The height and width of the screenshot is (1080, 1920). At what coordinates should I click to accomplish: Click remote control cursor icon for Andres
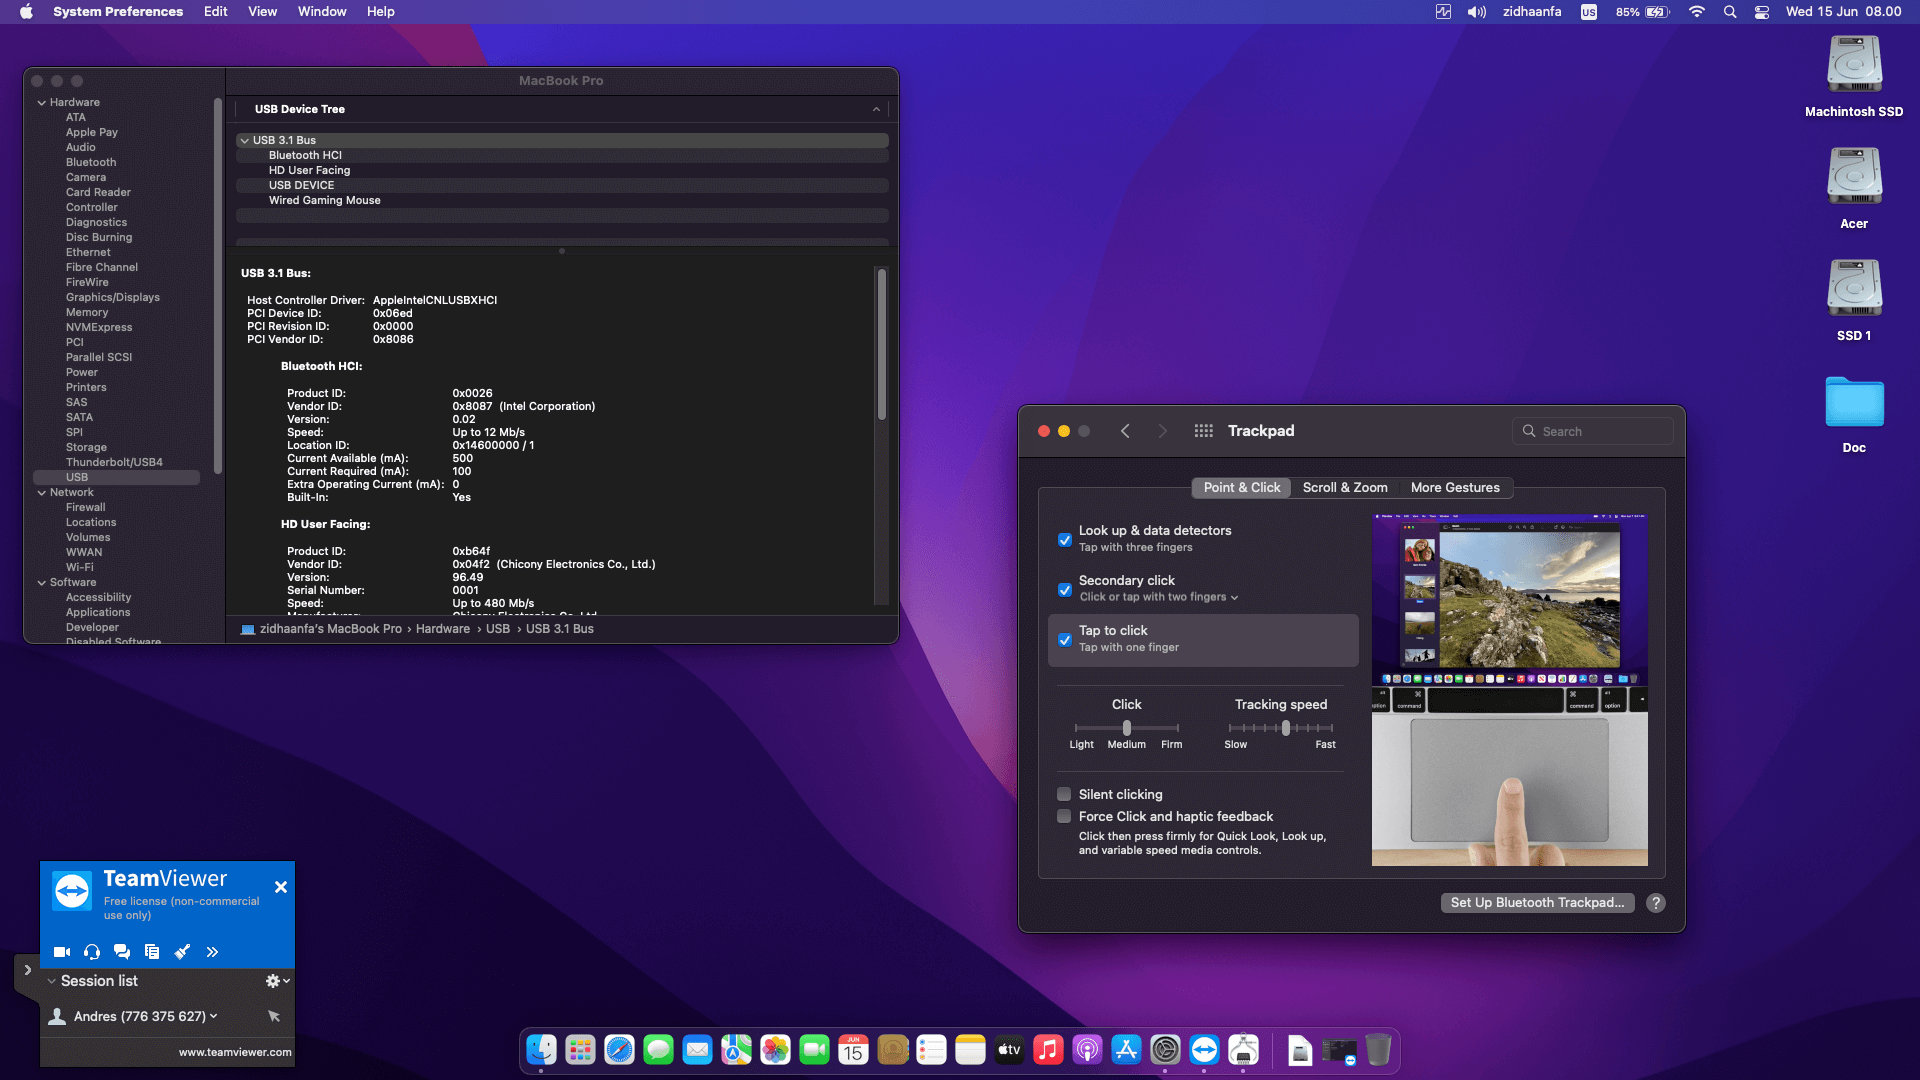[274, 1016]
